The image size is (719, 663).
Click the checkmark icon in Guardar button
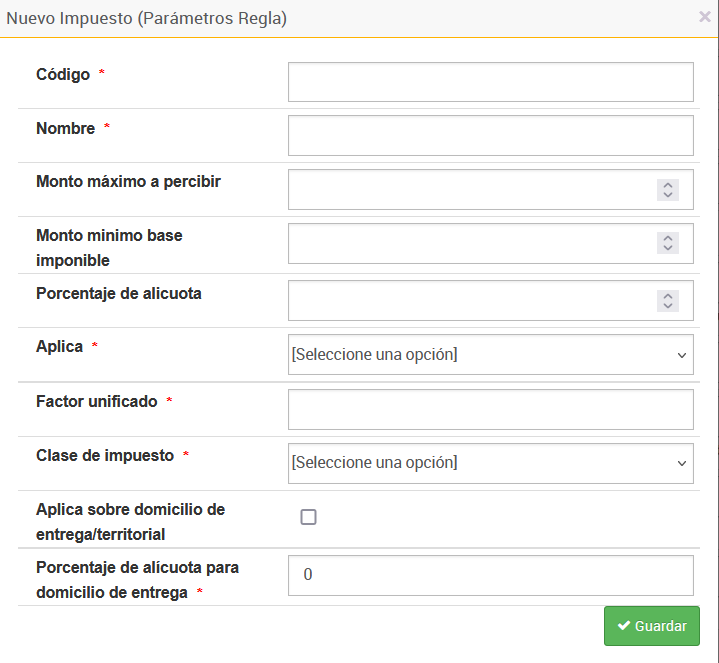pos(624,626)
